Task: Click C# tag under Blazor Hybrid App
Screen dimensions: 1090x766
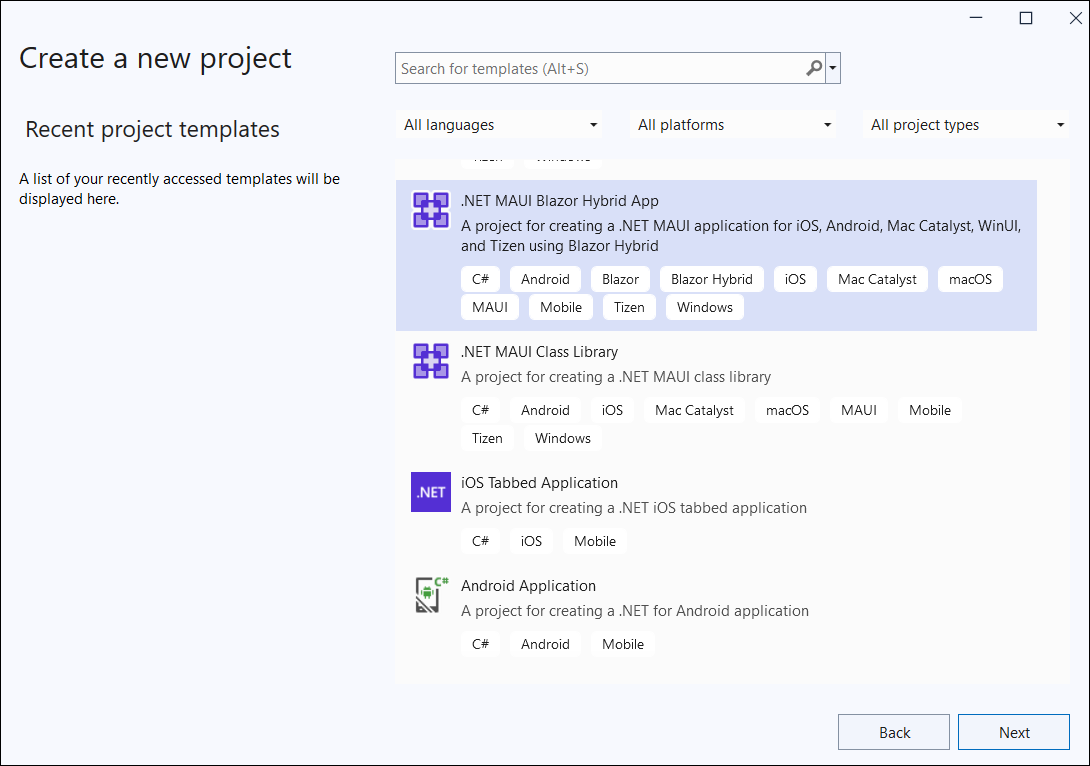Action: click(480, 279)
